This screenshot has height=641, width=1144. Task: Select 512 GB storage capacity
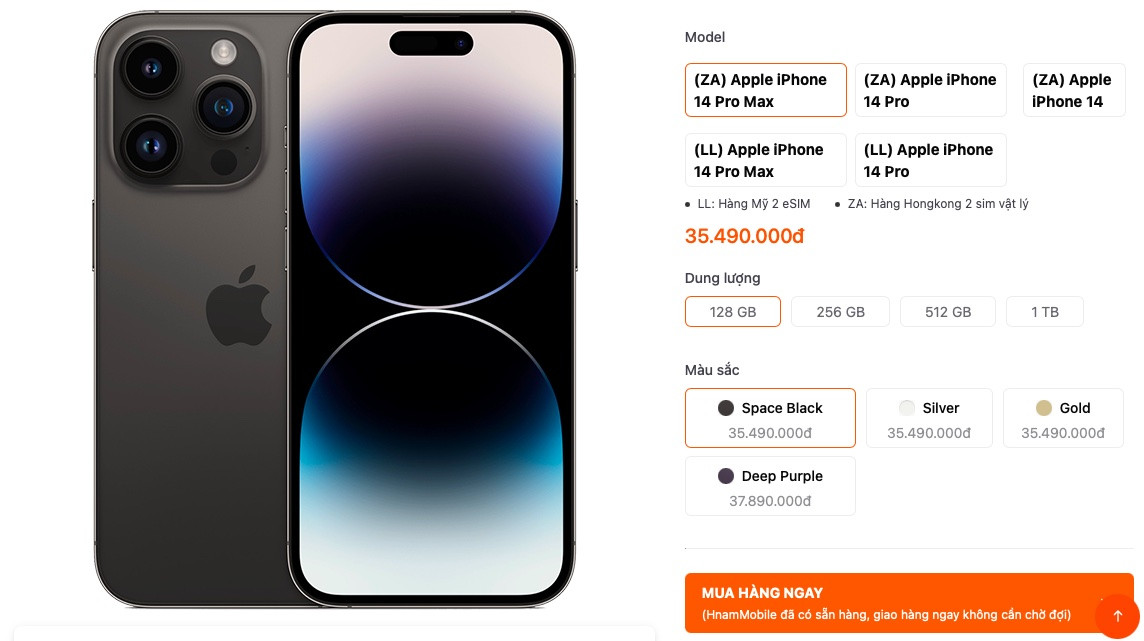coord(948,311)
